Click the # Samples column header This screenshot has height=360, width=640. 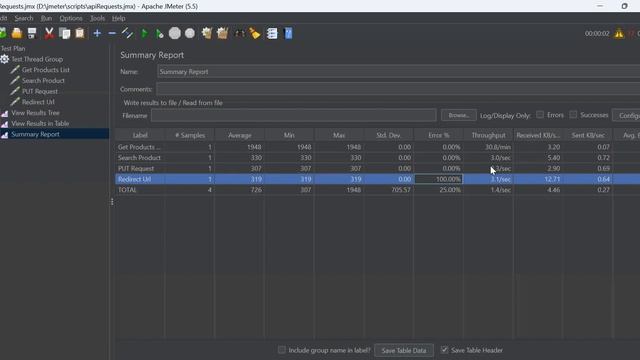[190, 135]
